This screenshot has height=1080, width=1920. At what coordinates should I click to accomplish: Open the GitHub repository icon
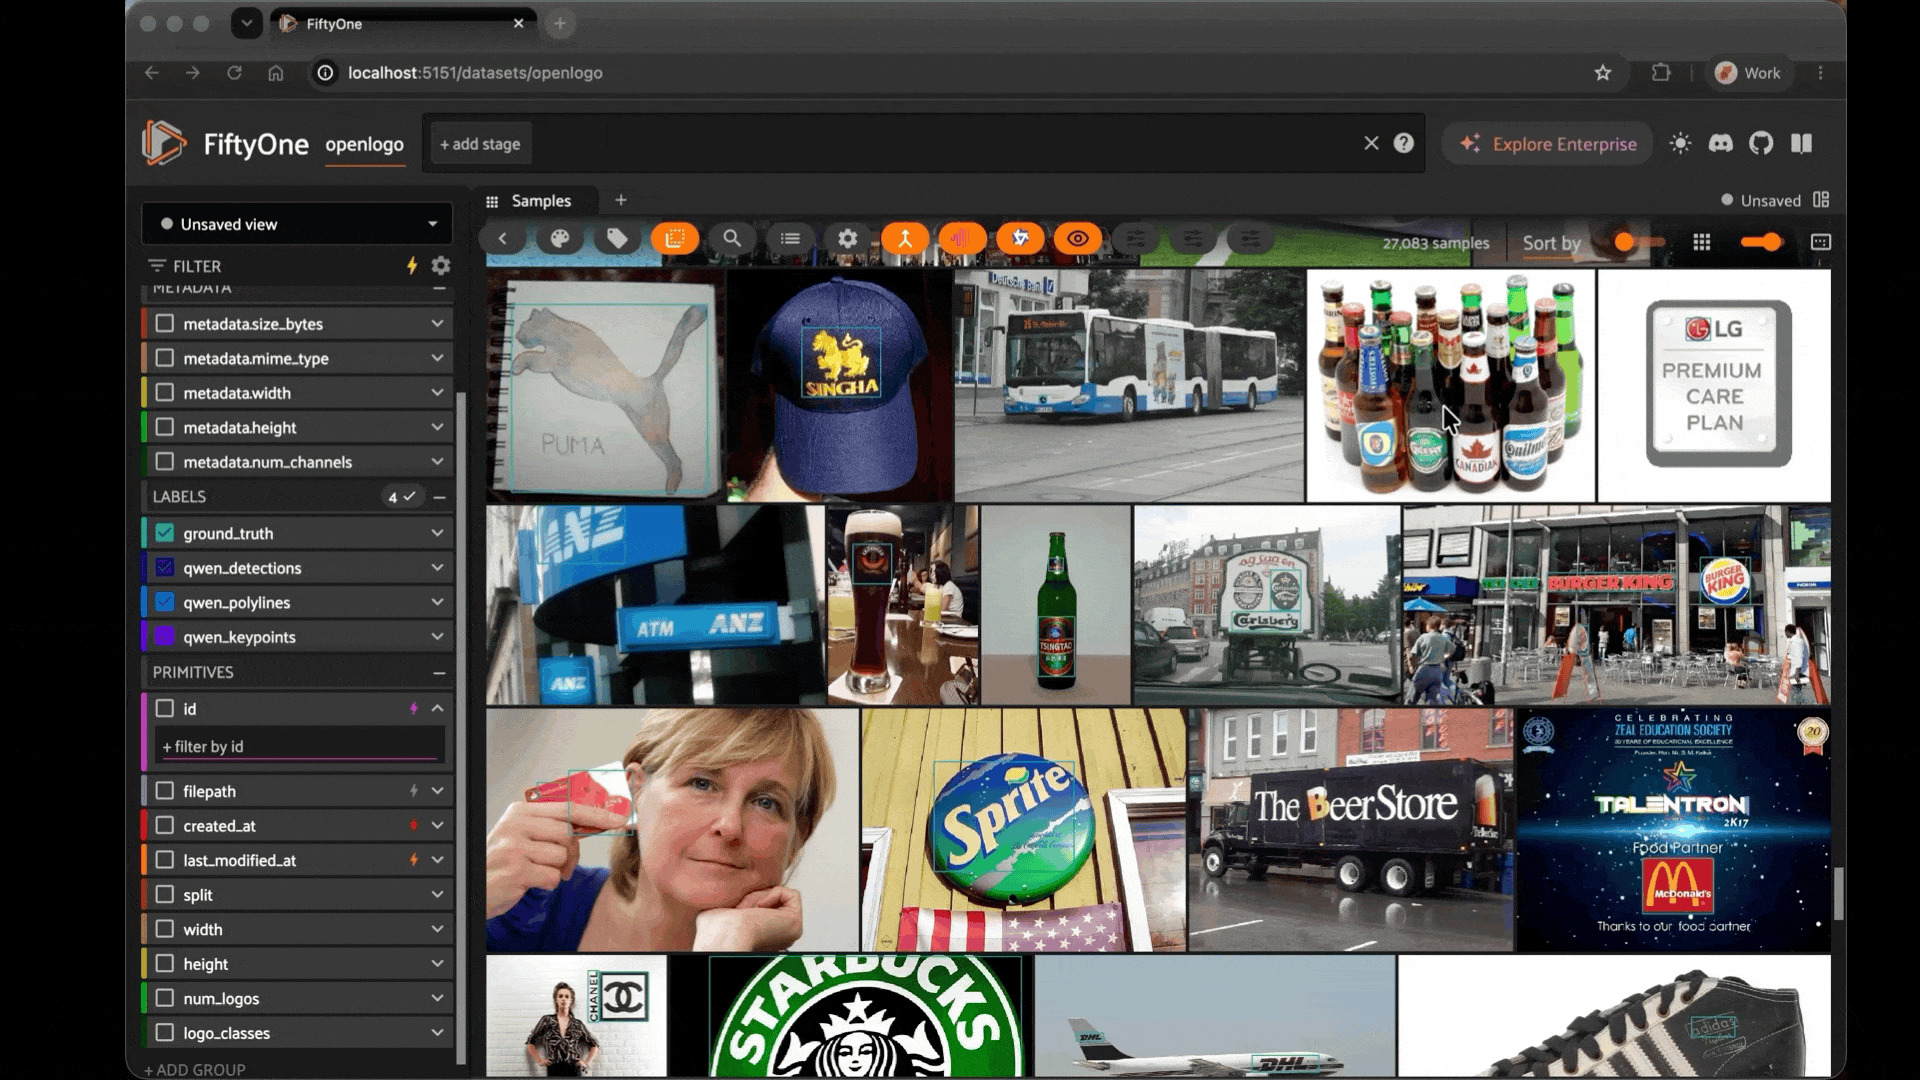coord(1761,143)
